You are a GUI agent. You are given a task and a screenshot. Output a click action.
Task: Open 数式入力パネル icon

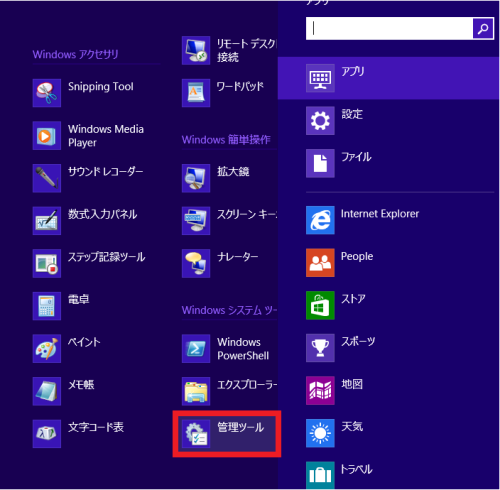[47, 221]
